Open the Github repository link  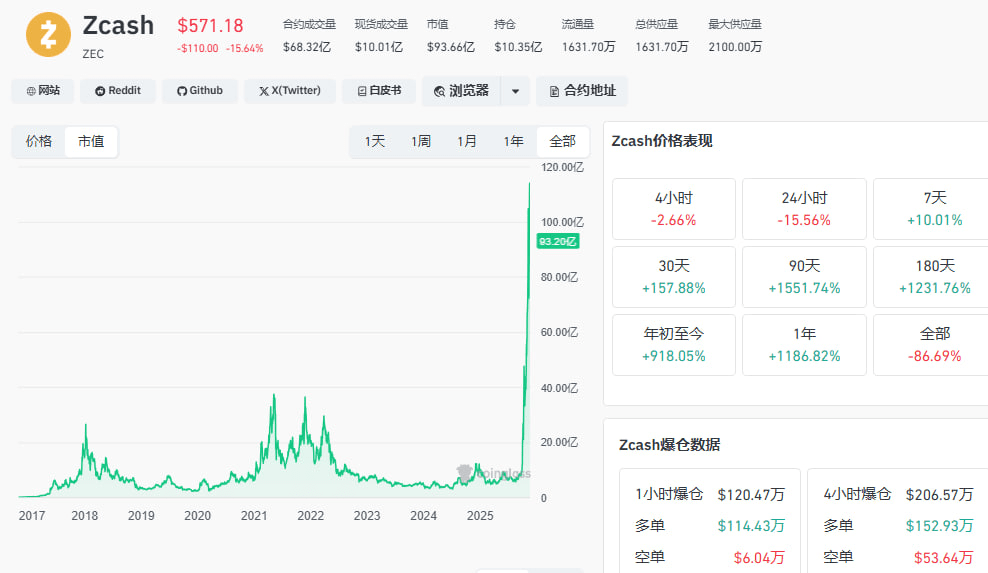200,91
